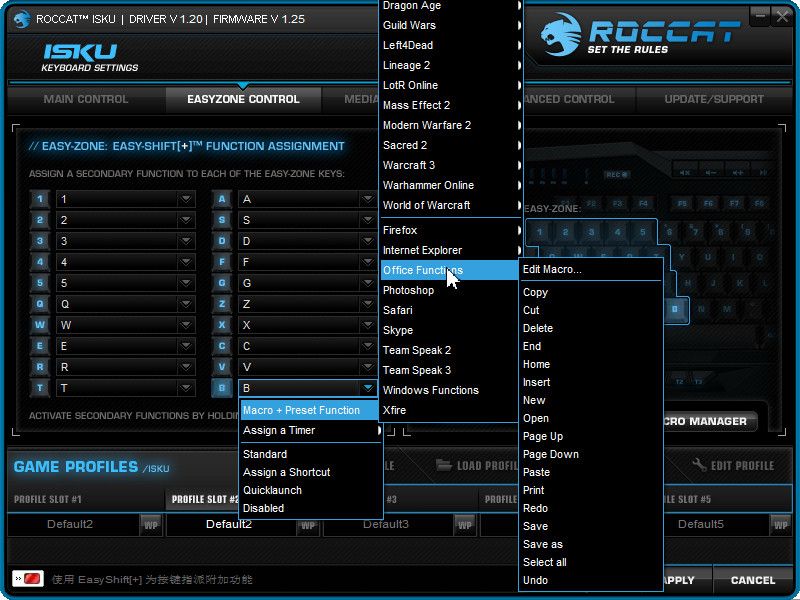Select Macro + Preset Function in the dropdown list
The width and height of the screenshot is (800, 600).
coord(310,410)
